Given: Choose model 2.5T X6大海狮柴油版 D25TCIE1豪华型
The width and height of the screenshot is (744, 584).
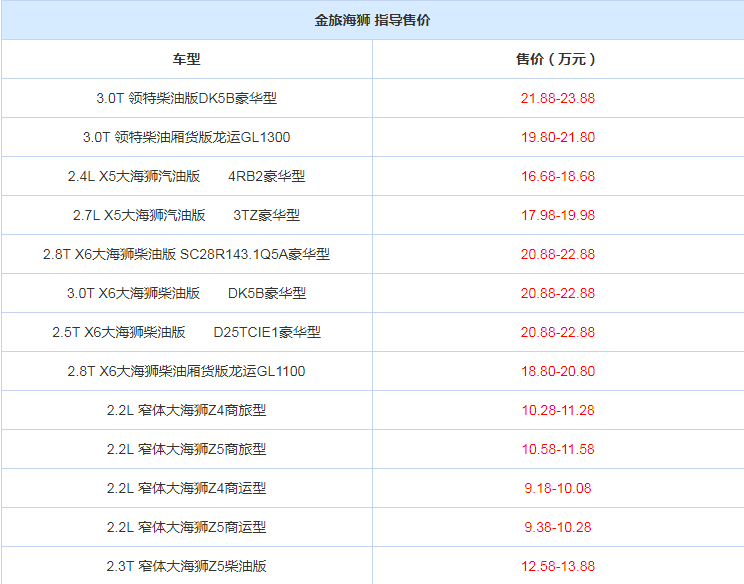Looking at the screenshot, I should [186, 332].
